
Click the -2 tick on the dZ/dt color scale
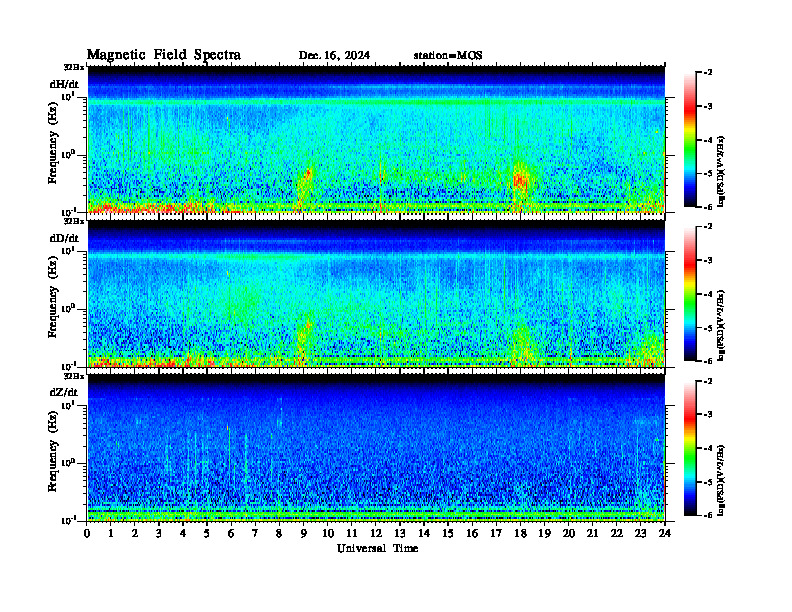click(x=708, y=381)
